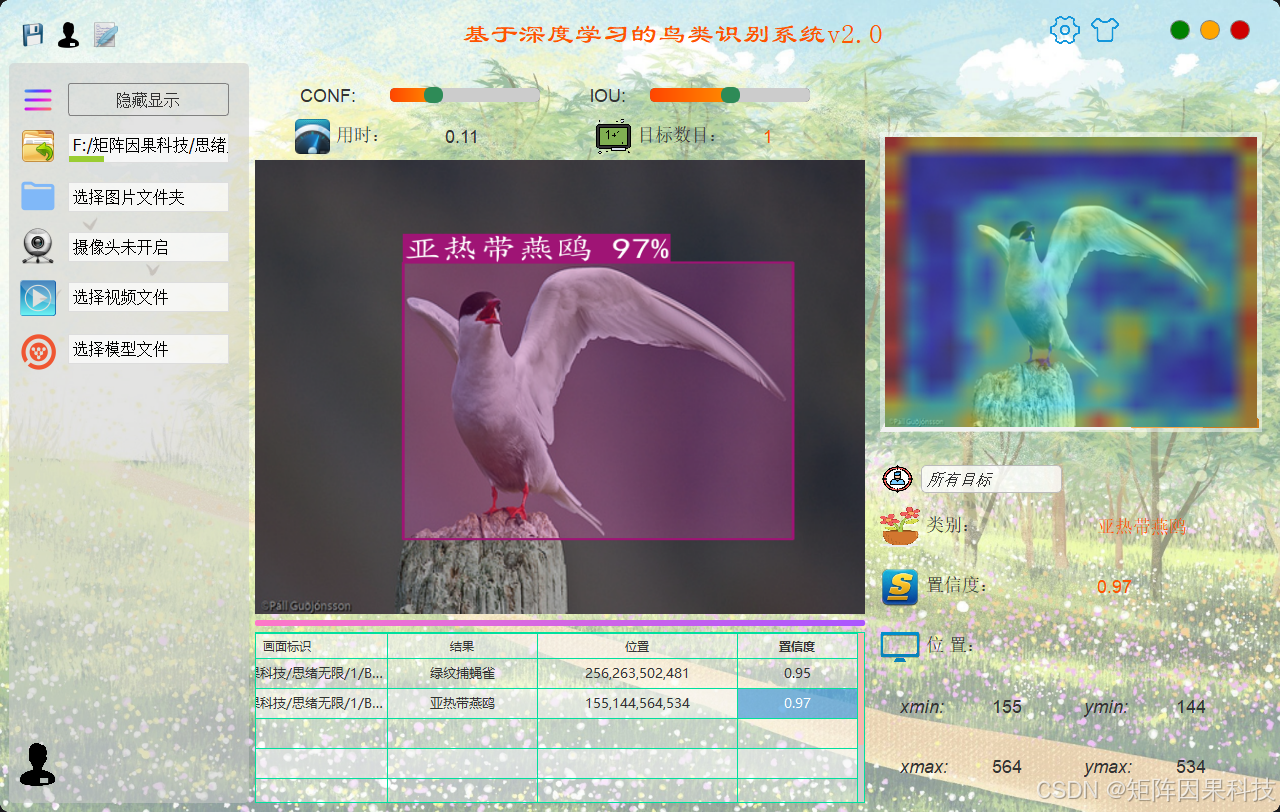Open the settings gear icon
Viewport: 1280px width, 812px height.
[x=1064, y=30]
